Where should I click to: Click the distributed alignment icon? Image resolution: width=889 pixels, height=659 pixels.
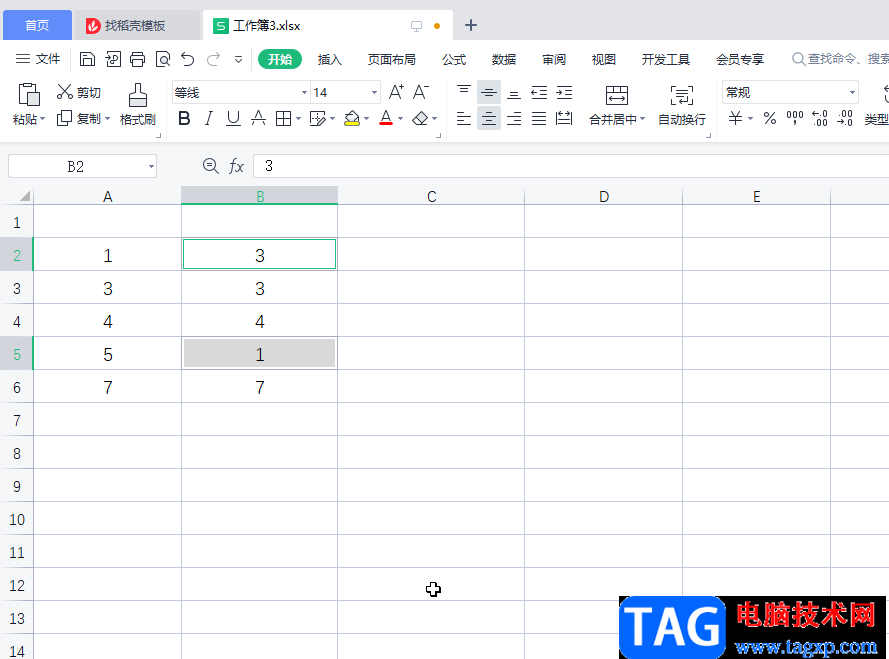point(564,119)
